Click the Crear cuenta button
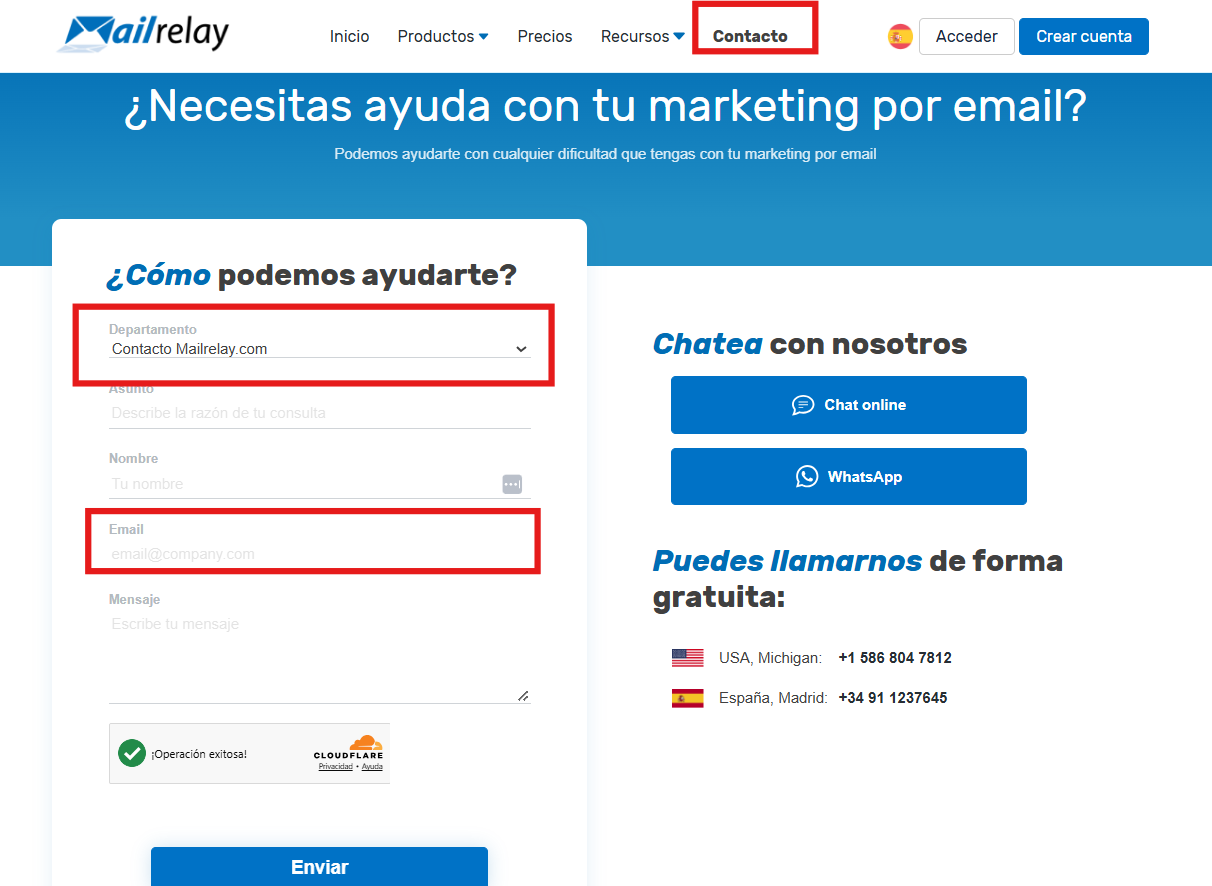The height and width of the screenshot is (886, 1212). (1084, 36)
